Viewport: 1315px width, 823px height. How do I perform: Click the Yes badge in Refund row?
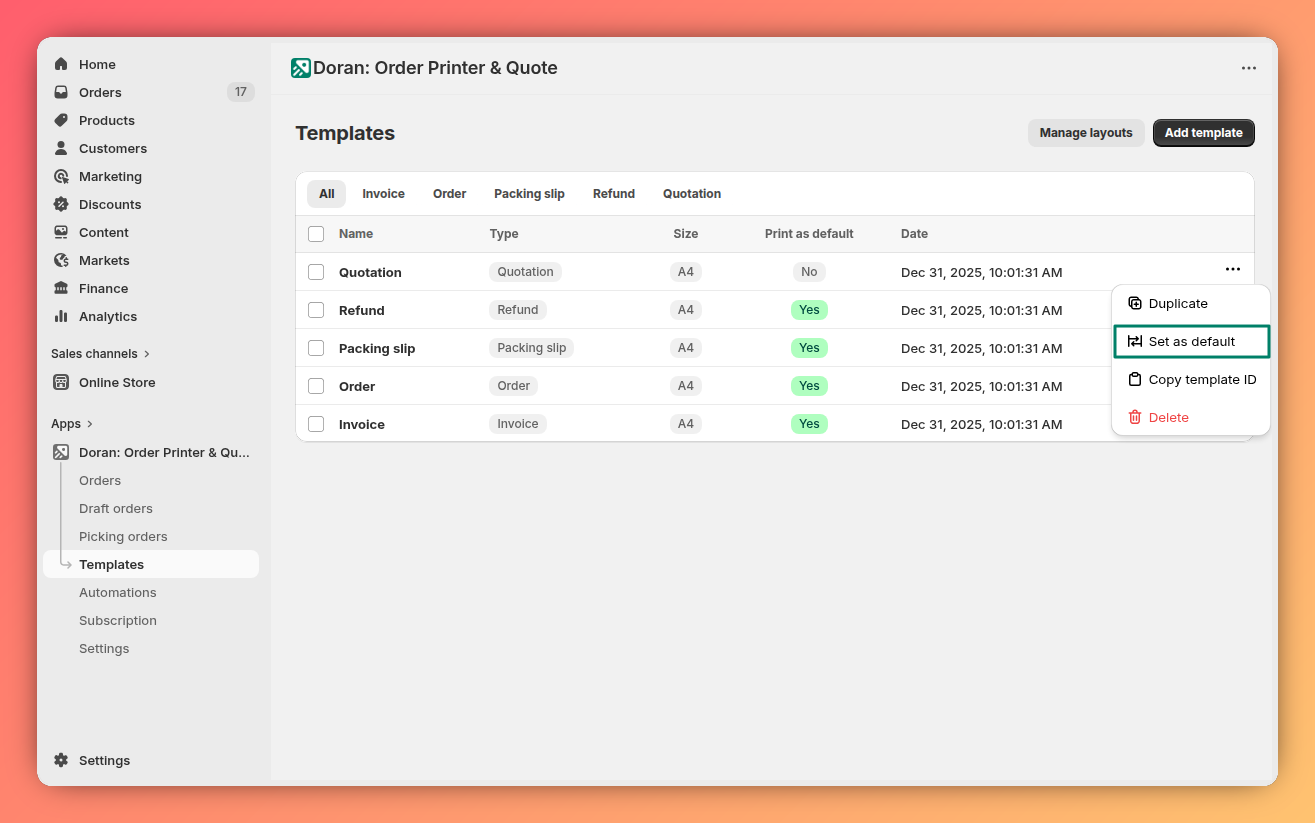[x=809, y=310]
